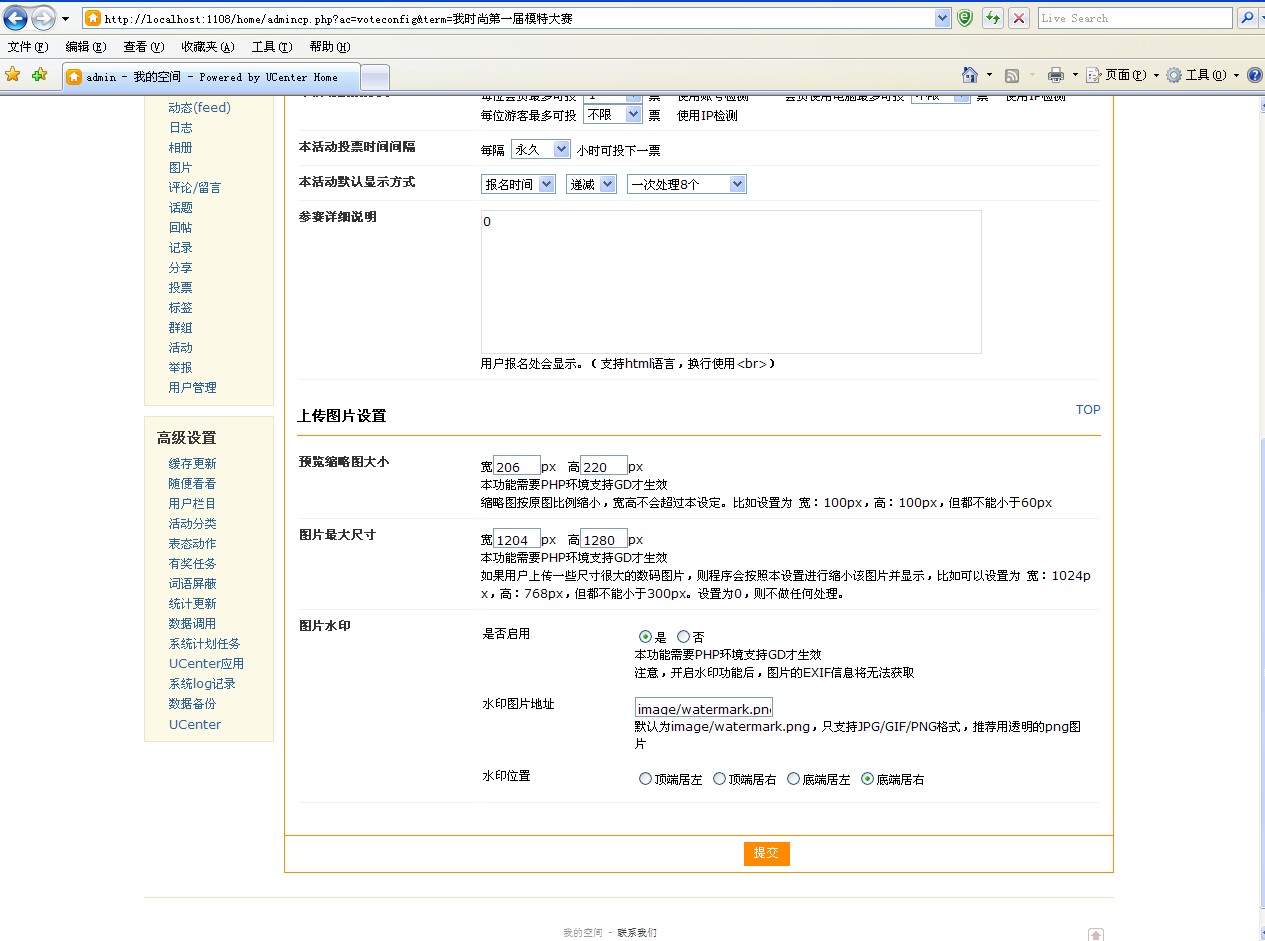Click the Home page icon in the toolbar
Image resolution: width=1265 pixels, height=941 pixels.
pyautogui.click(x=969, y=75)
